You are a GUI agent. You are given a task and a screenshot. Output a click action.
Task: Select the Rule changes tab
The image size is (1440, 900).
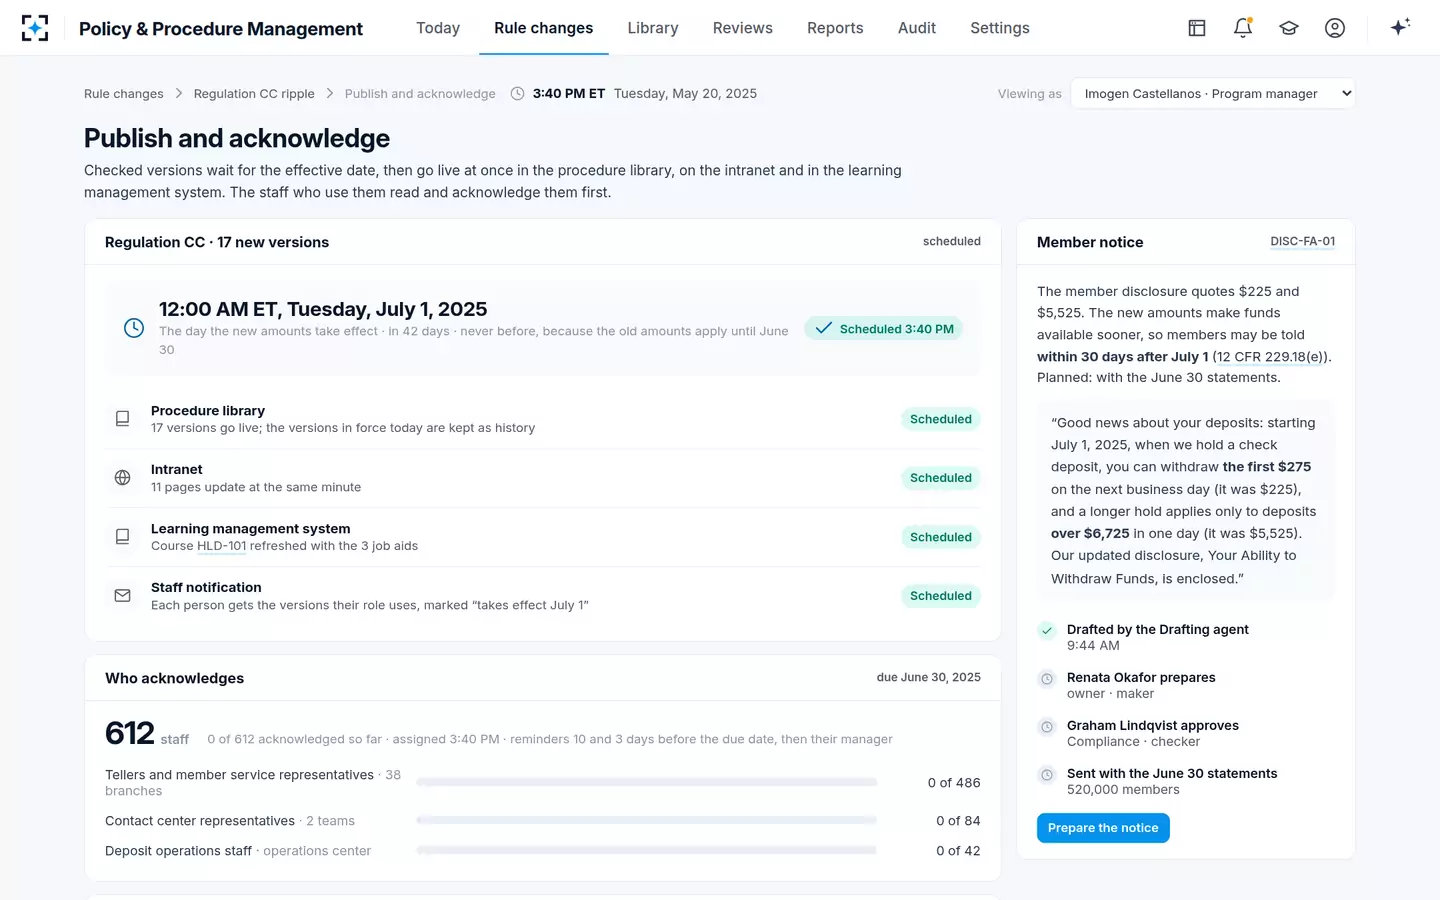pyautogui.click(x=543, y=28)
